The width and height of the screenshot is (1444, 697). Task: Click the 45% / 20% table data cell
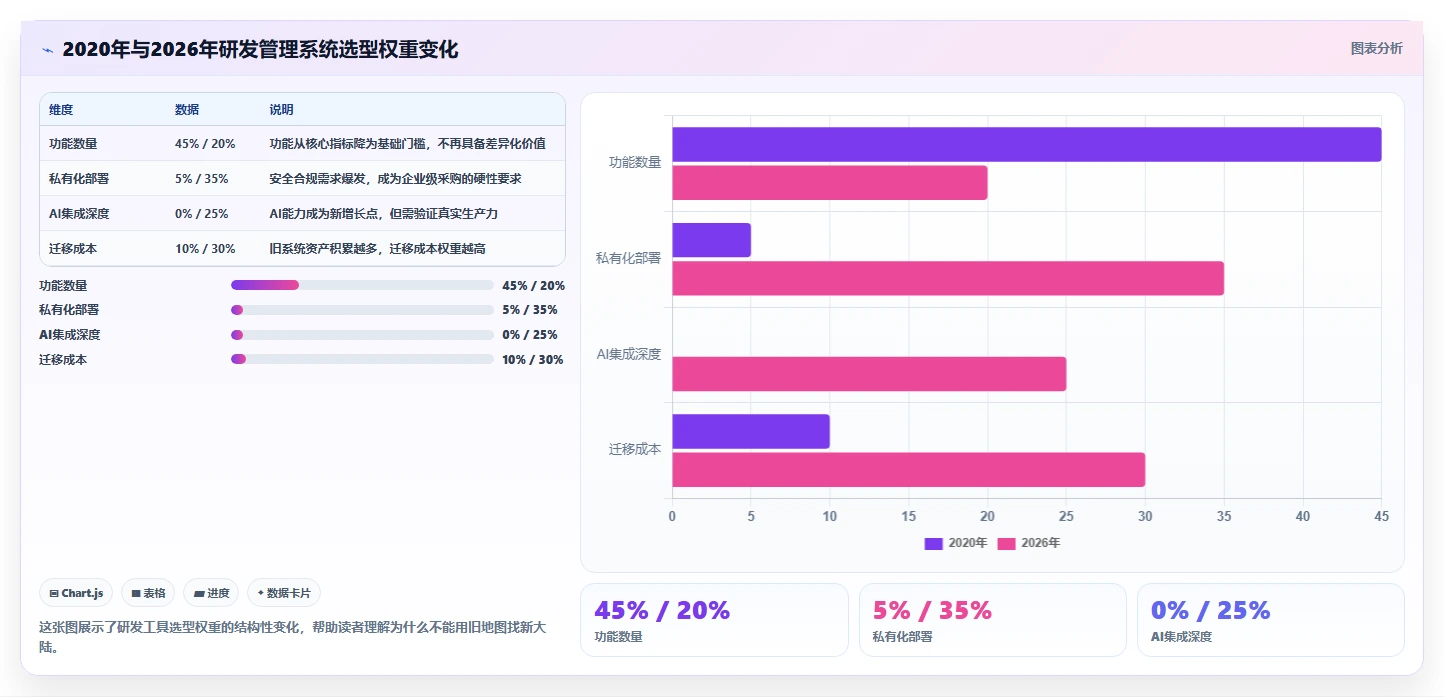pos(205,144)
